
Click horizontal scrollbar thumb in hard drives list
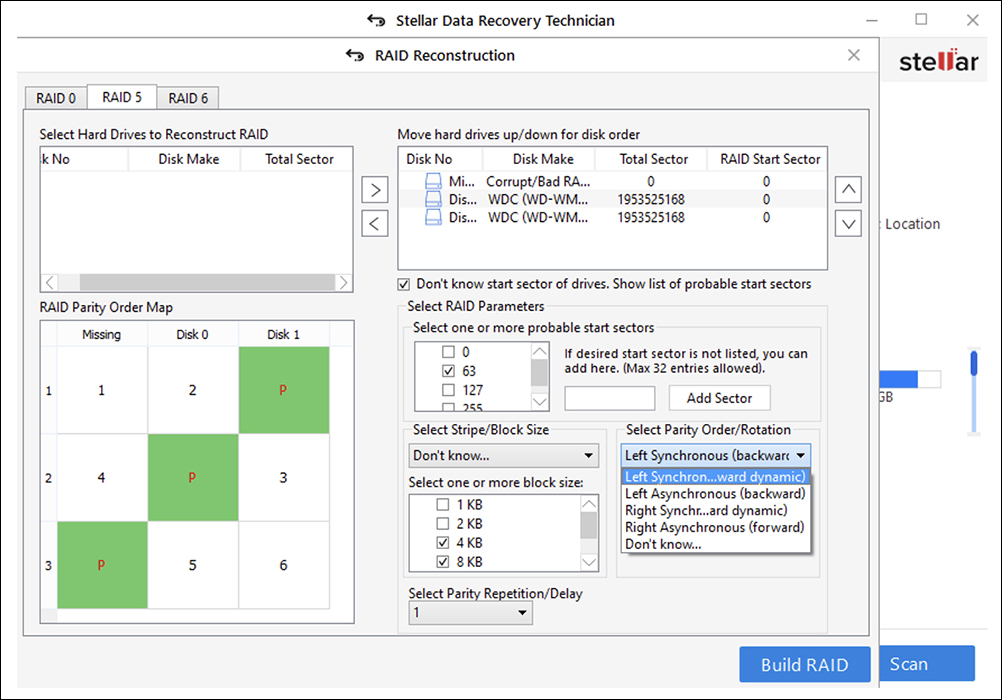(x=207, y=283)
